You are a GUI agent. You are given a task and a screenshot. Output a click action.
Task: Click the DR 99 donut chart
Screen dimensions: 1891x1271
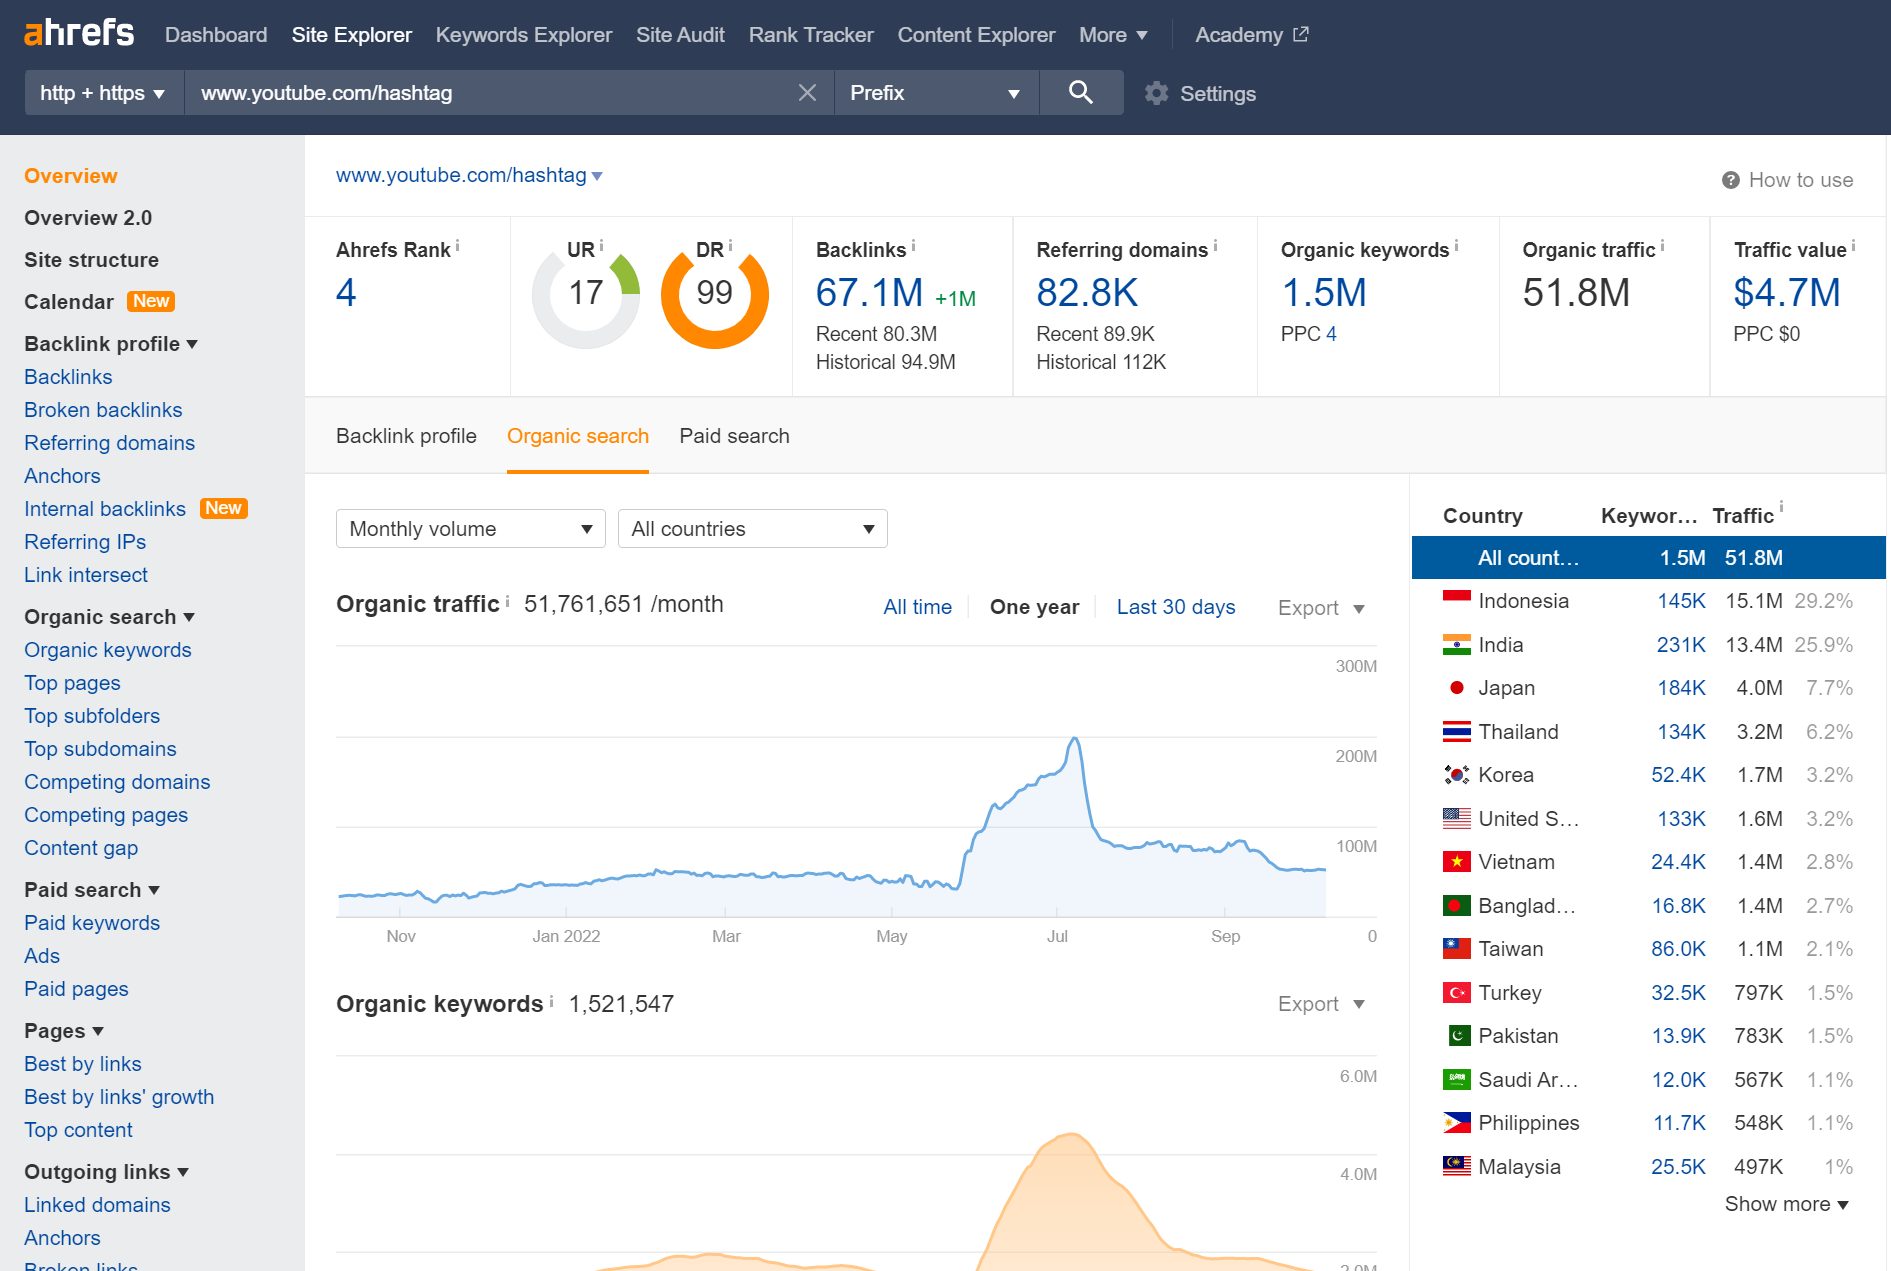[714, 294]
